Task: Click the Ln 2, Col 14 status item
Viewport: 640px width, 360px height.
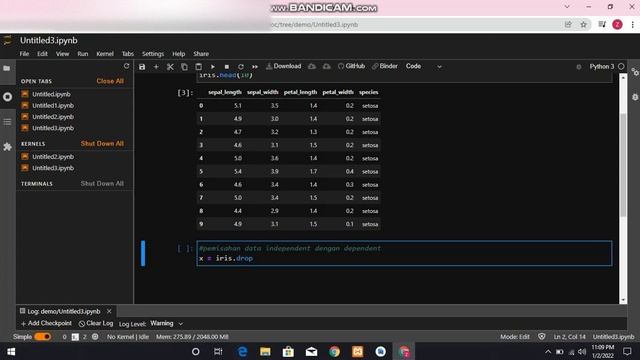Action: coord(569,337)
